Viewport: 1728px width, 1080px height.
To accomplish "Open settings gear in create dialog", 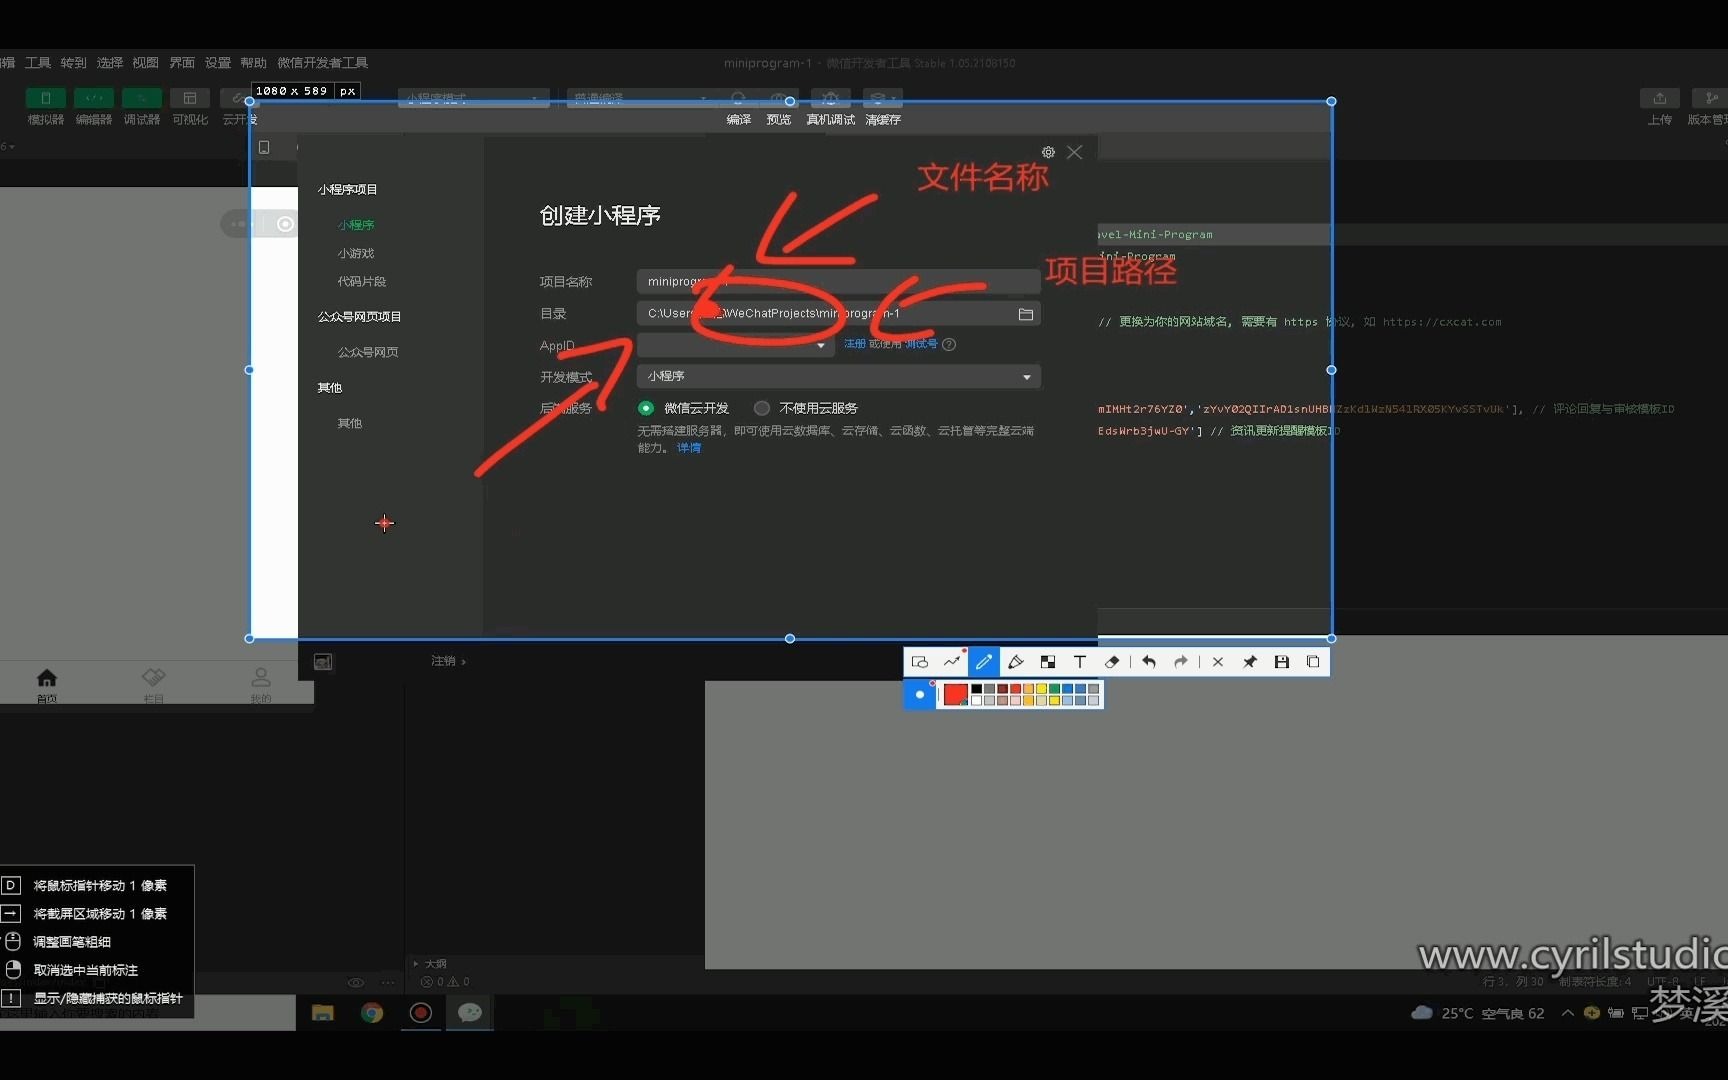I will [1048, 152].
